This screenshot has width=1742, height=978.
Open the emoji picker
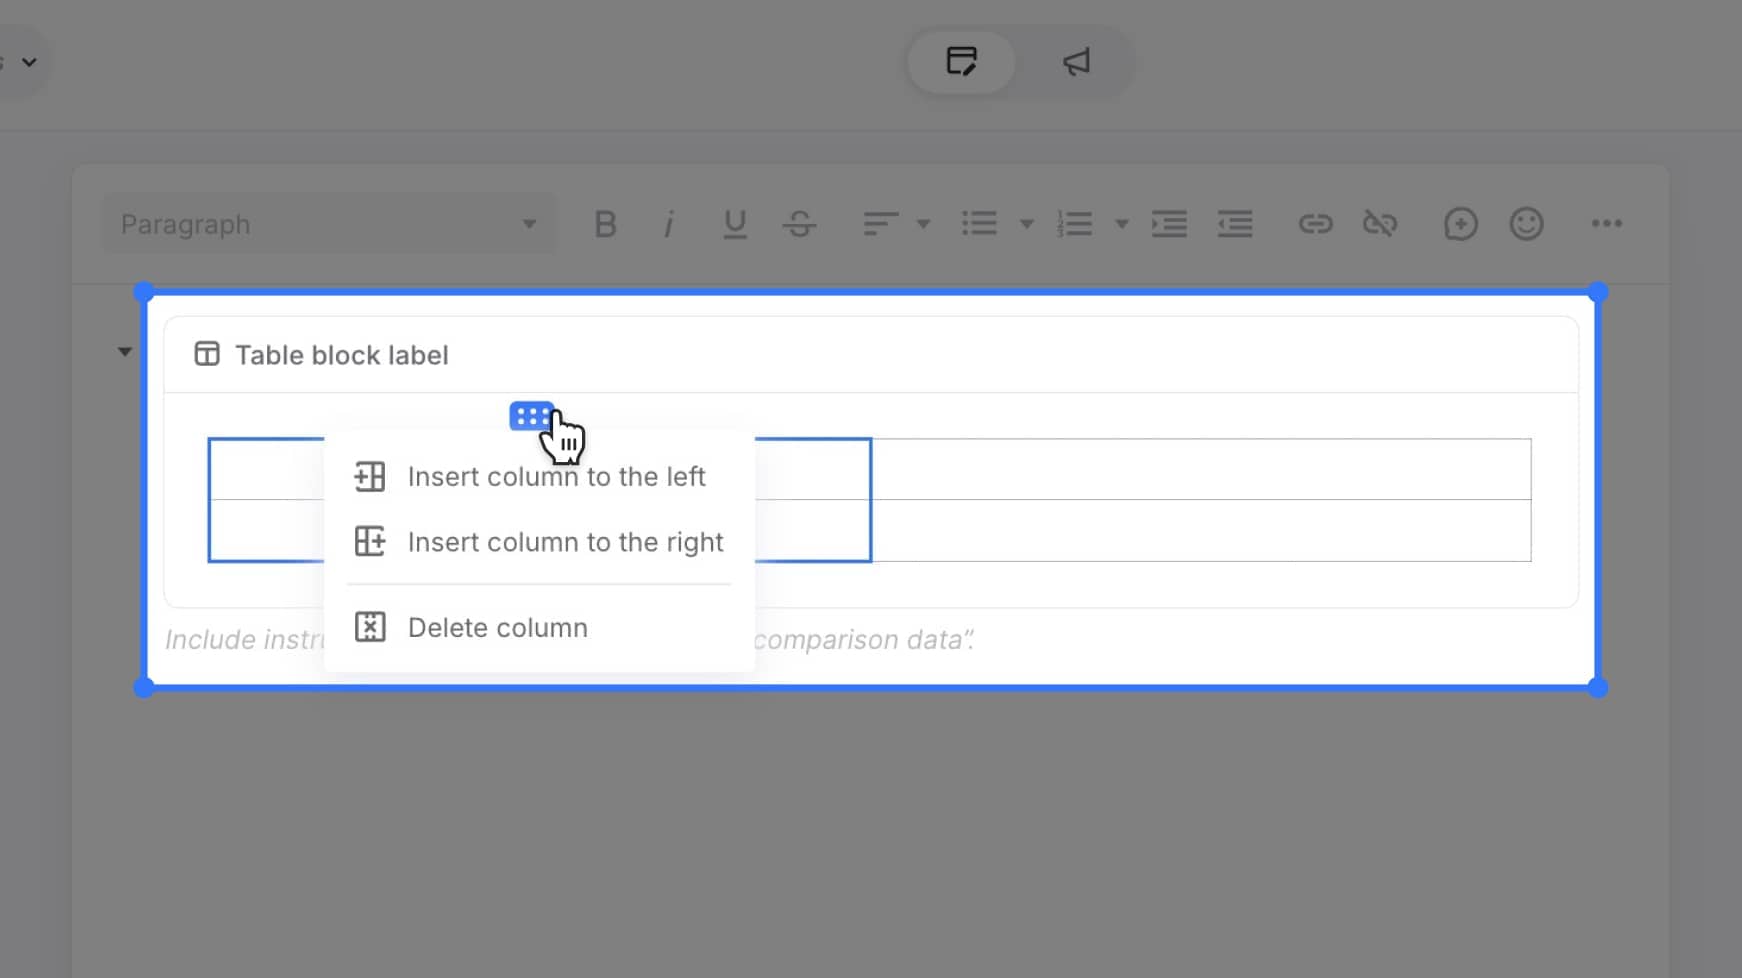coord(1526,224)
